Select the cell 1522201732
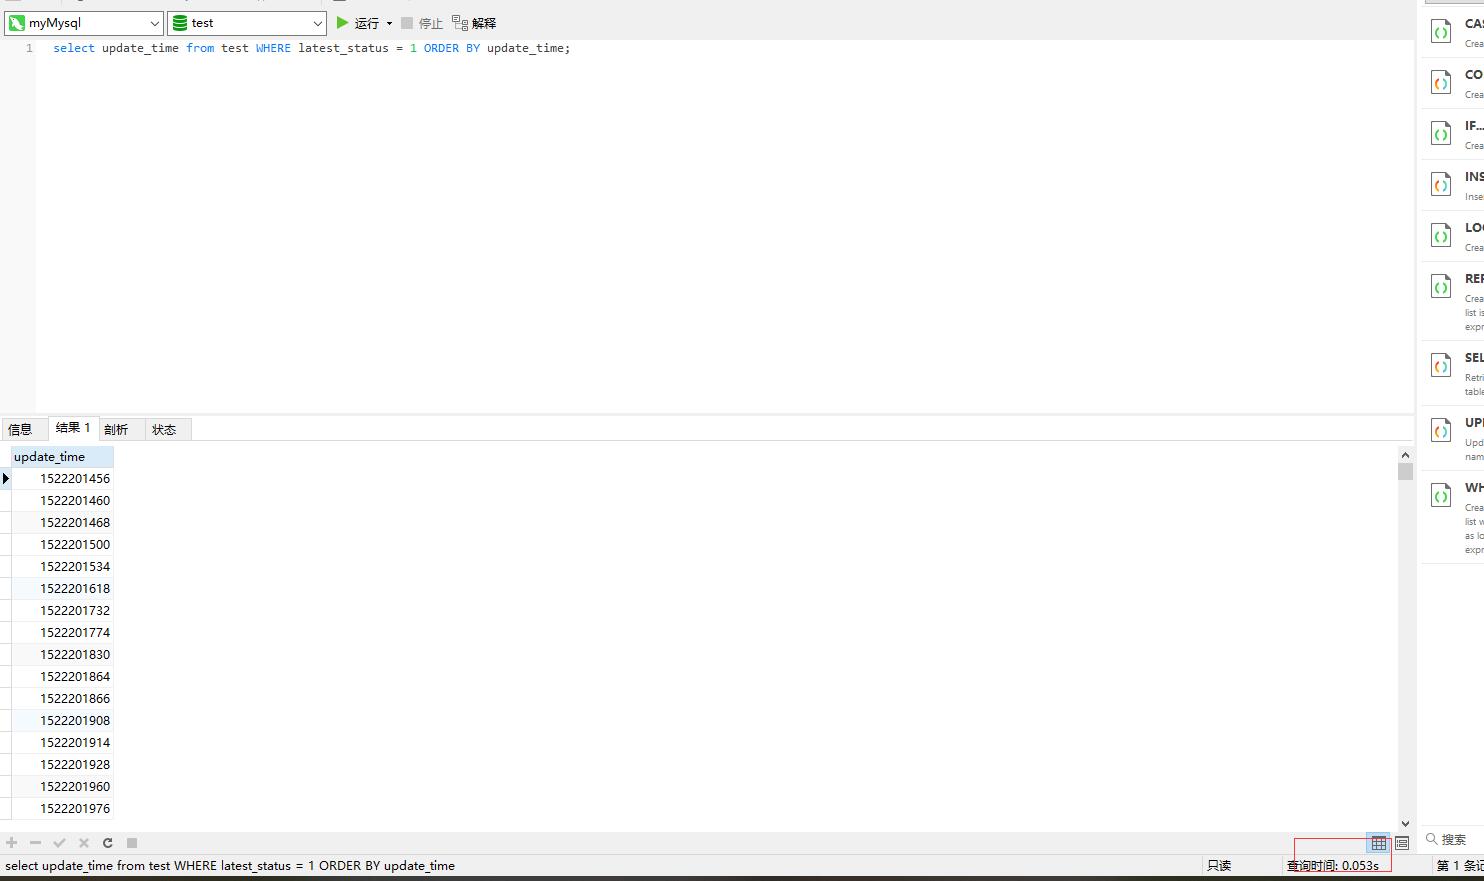This screenshot has height=881, width=1484. click(62, 611)
